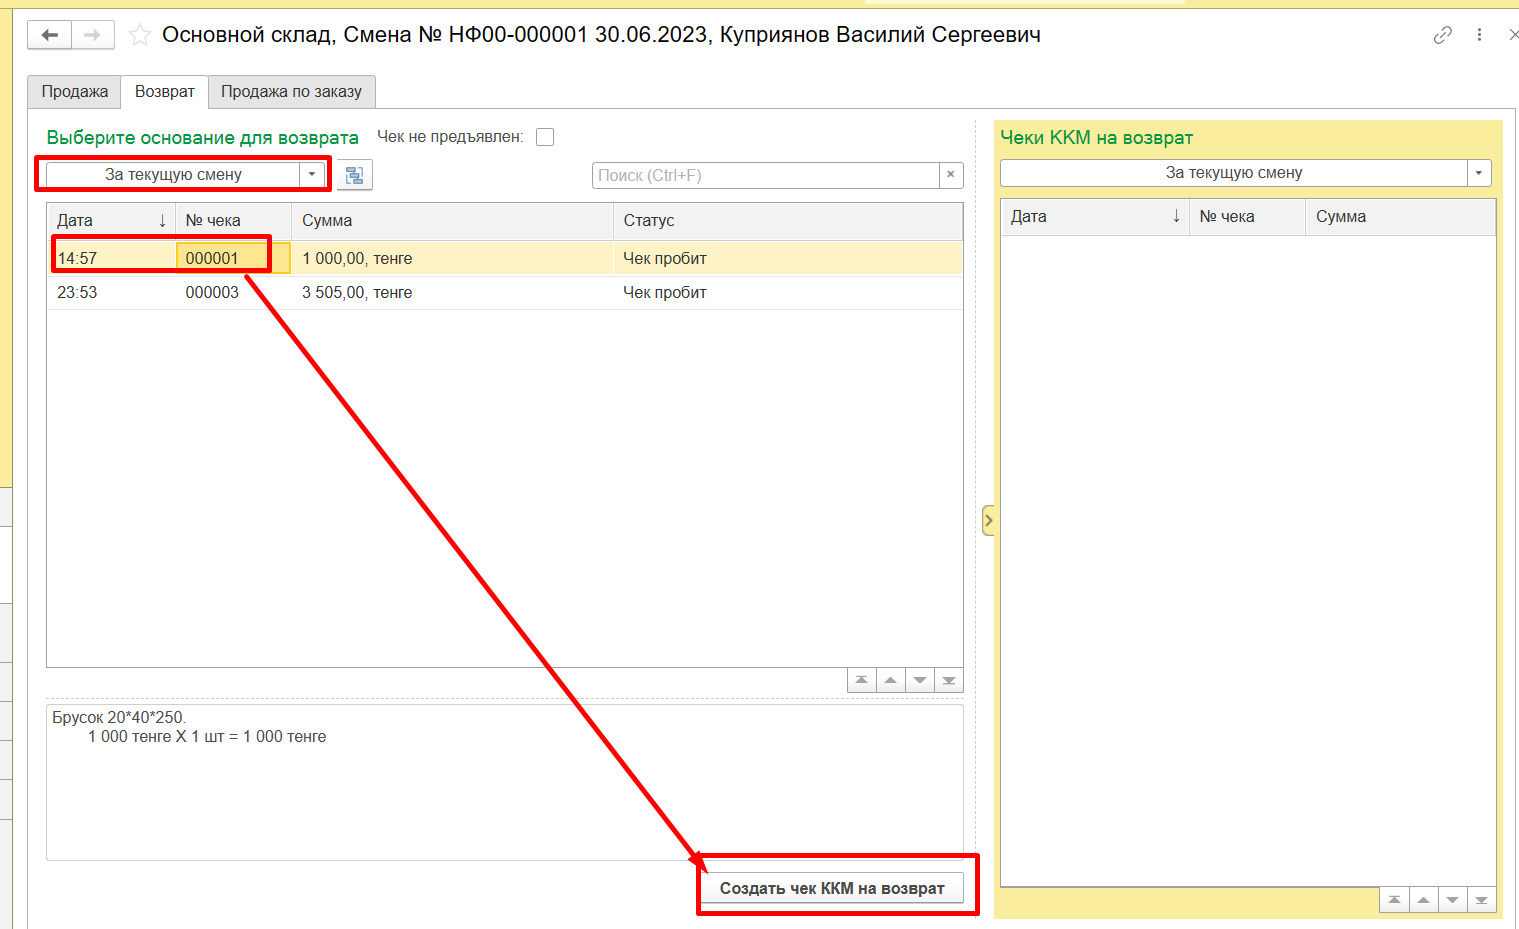
Task: Sort left list by 'Сумма' column header
Action: point(450,221)
